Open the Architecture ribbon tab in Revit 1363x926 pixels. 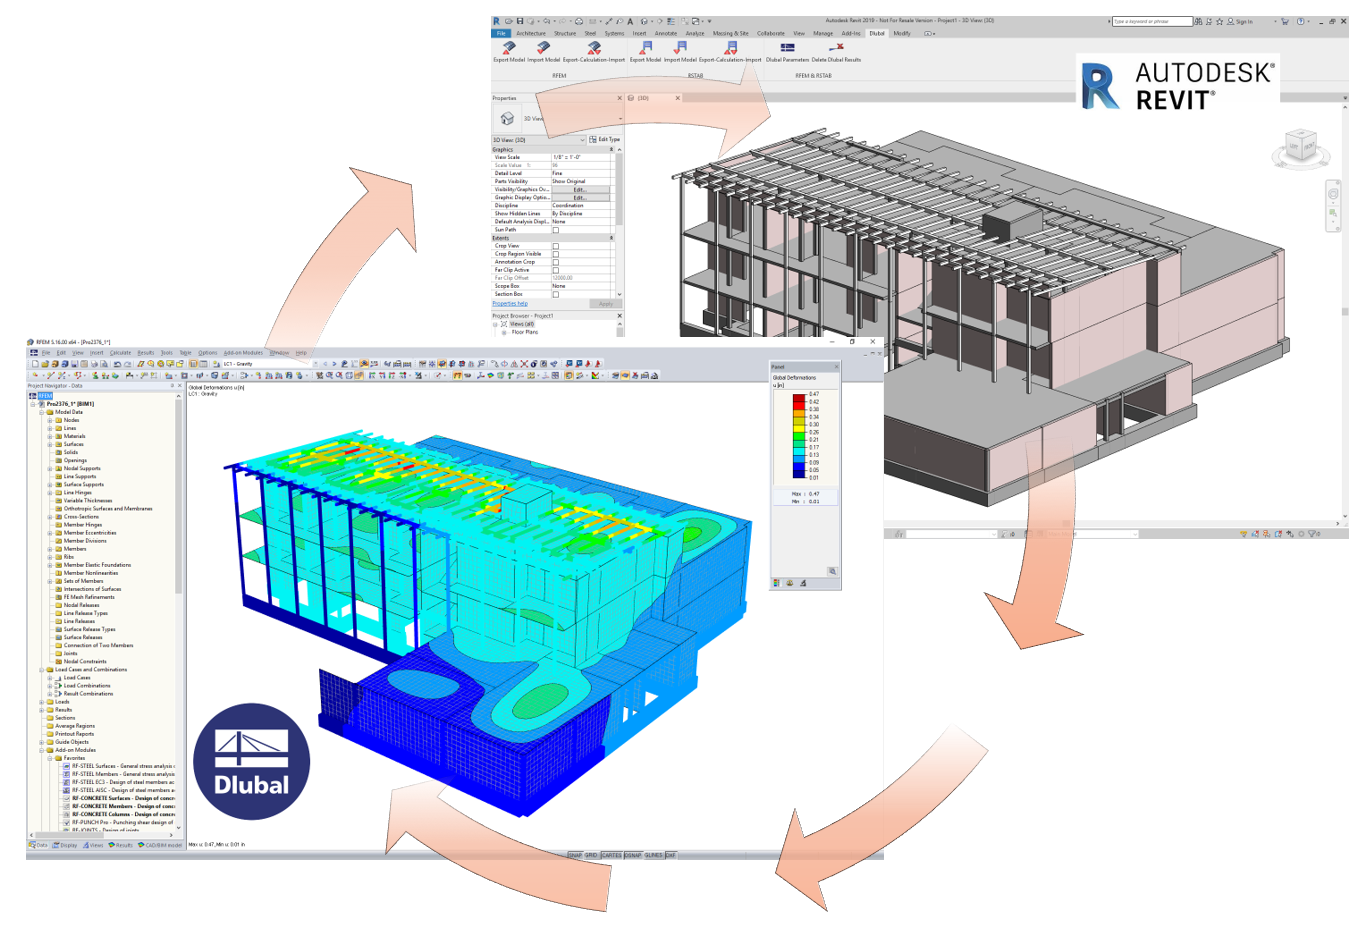pyautogui.click(x=531, y=33)
